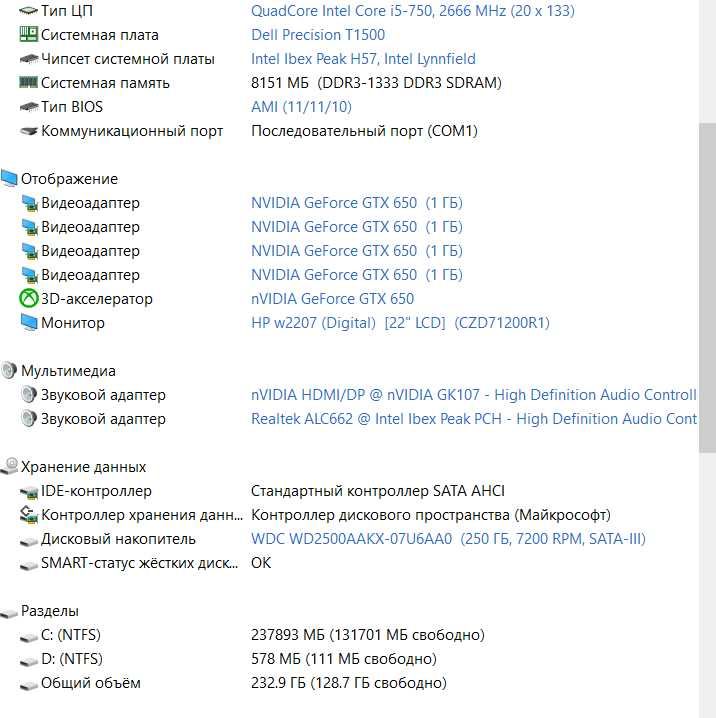The image size is (716, 718).
Task: Select the Мультимедиа section header
Action: click(x=68, y=370)
